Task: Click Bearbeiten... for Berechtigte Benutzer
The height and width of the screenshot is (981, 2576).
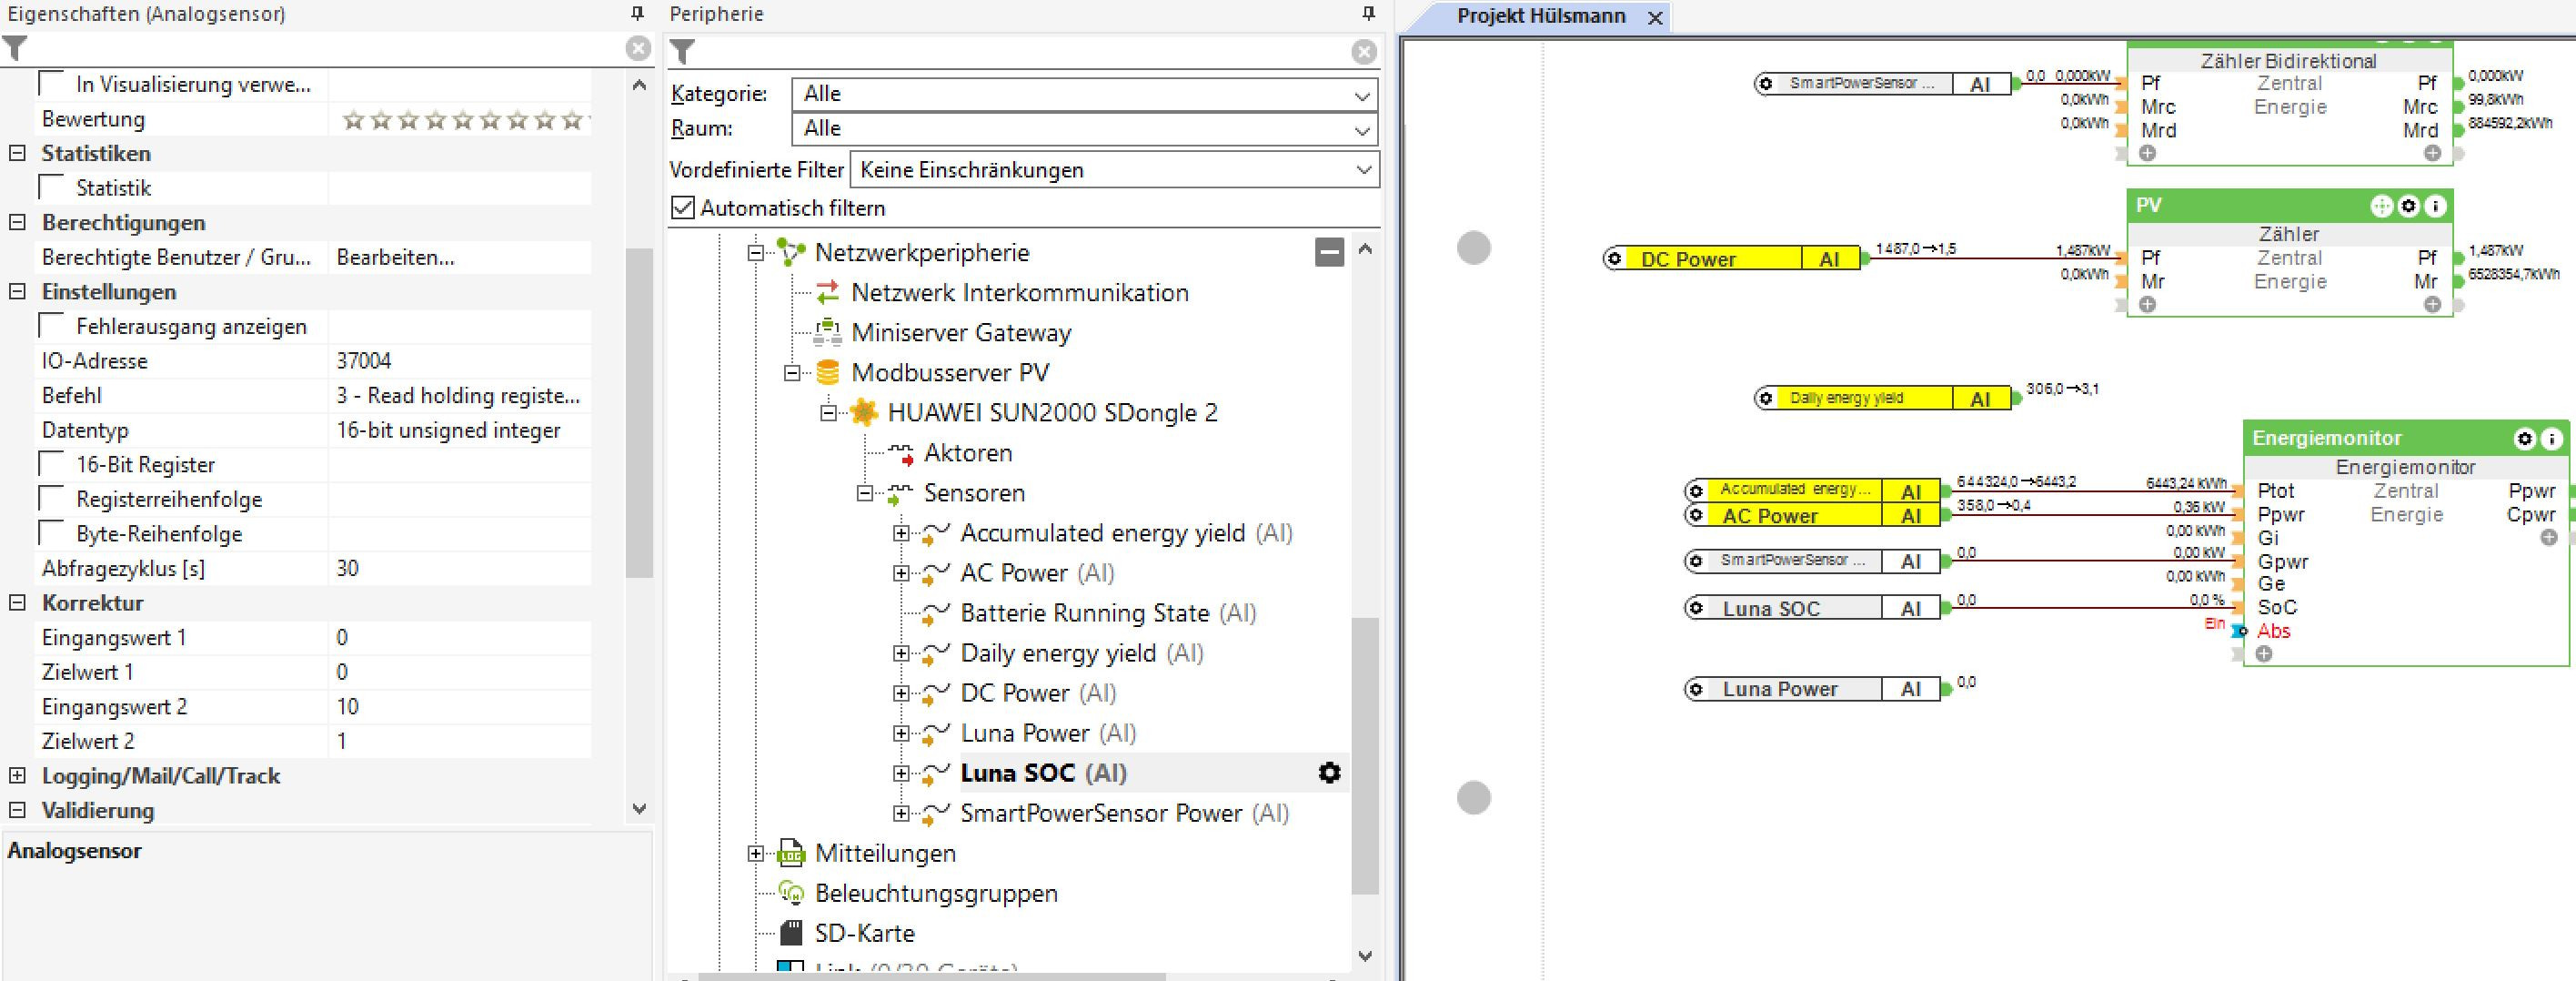Action: (x=396, y=257)
